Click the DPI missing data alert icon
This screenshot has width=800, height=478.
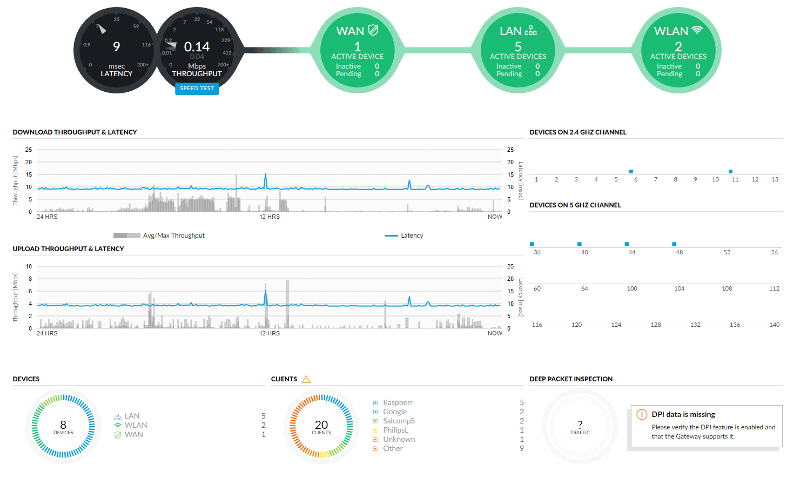point(641,414)
